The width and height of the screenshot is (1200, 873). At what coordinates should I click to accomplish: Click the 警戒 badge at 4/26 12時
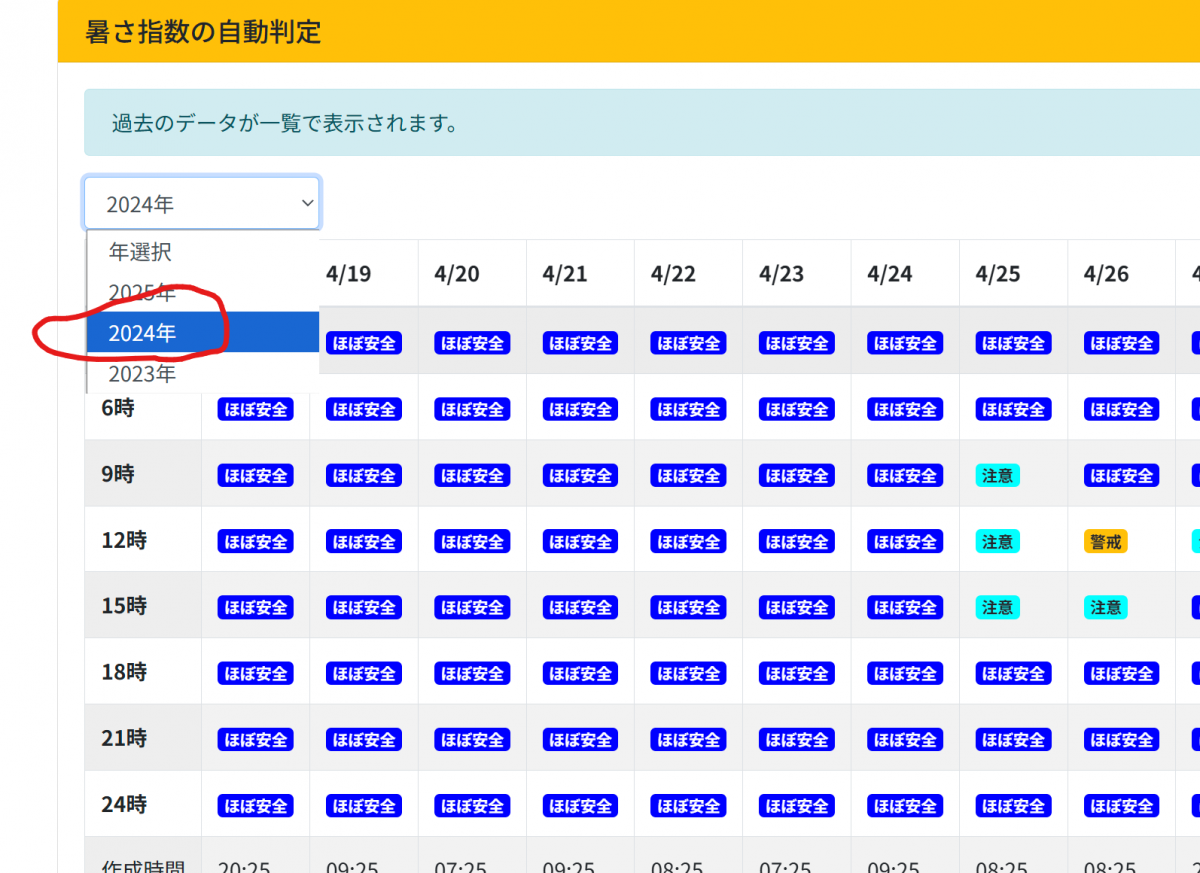pos(1105,541)
